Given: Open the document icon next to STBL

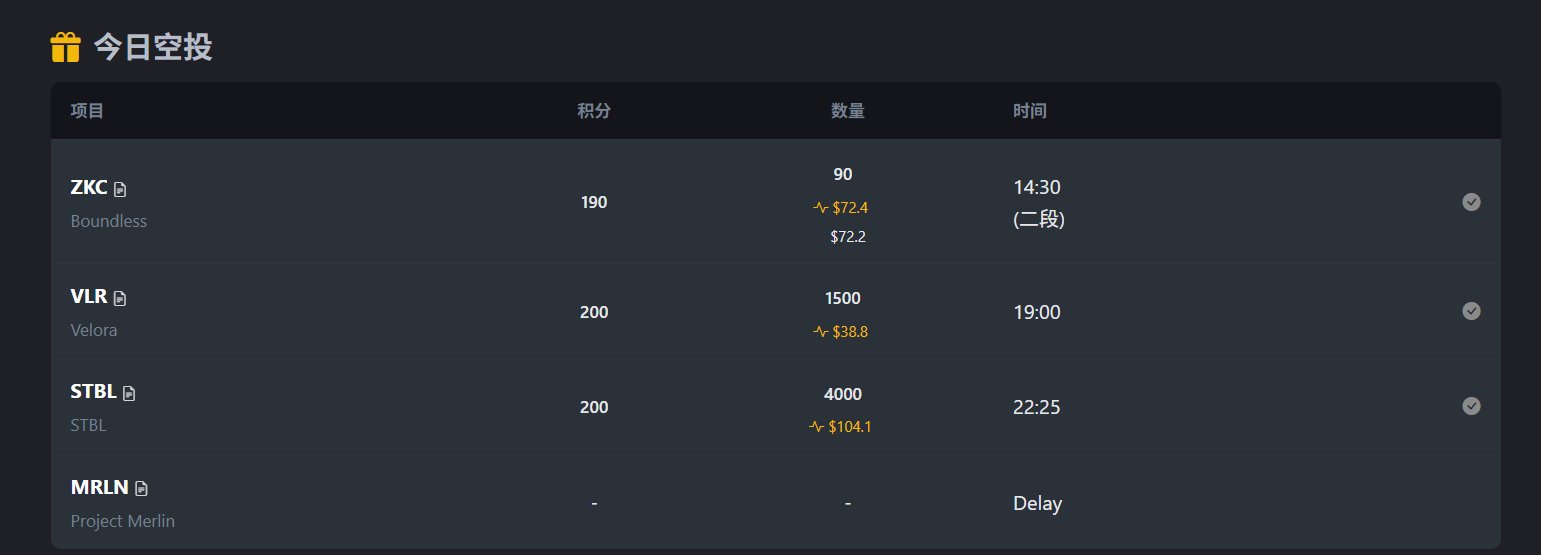Looking at the screenshot, I should [x=129, y=393].
